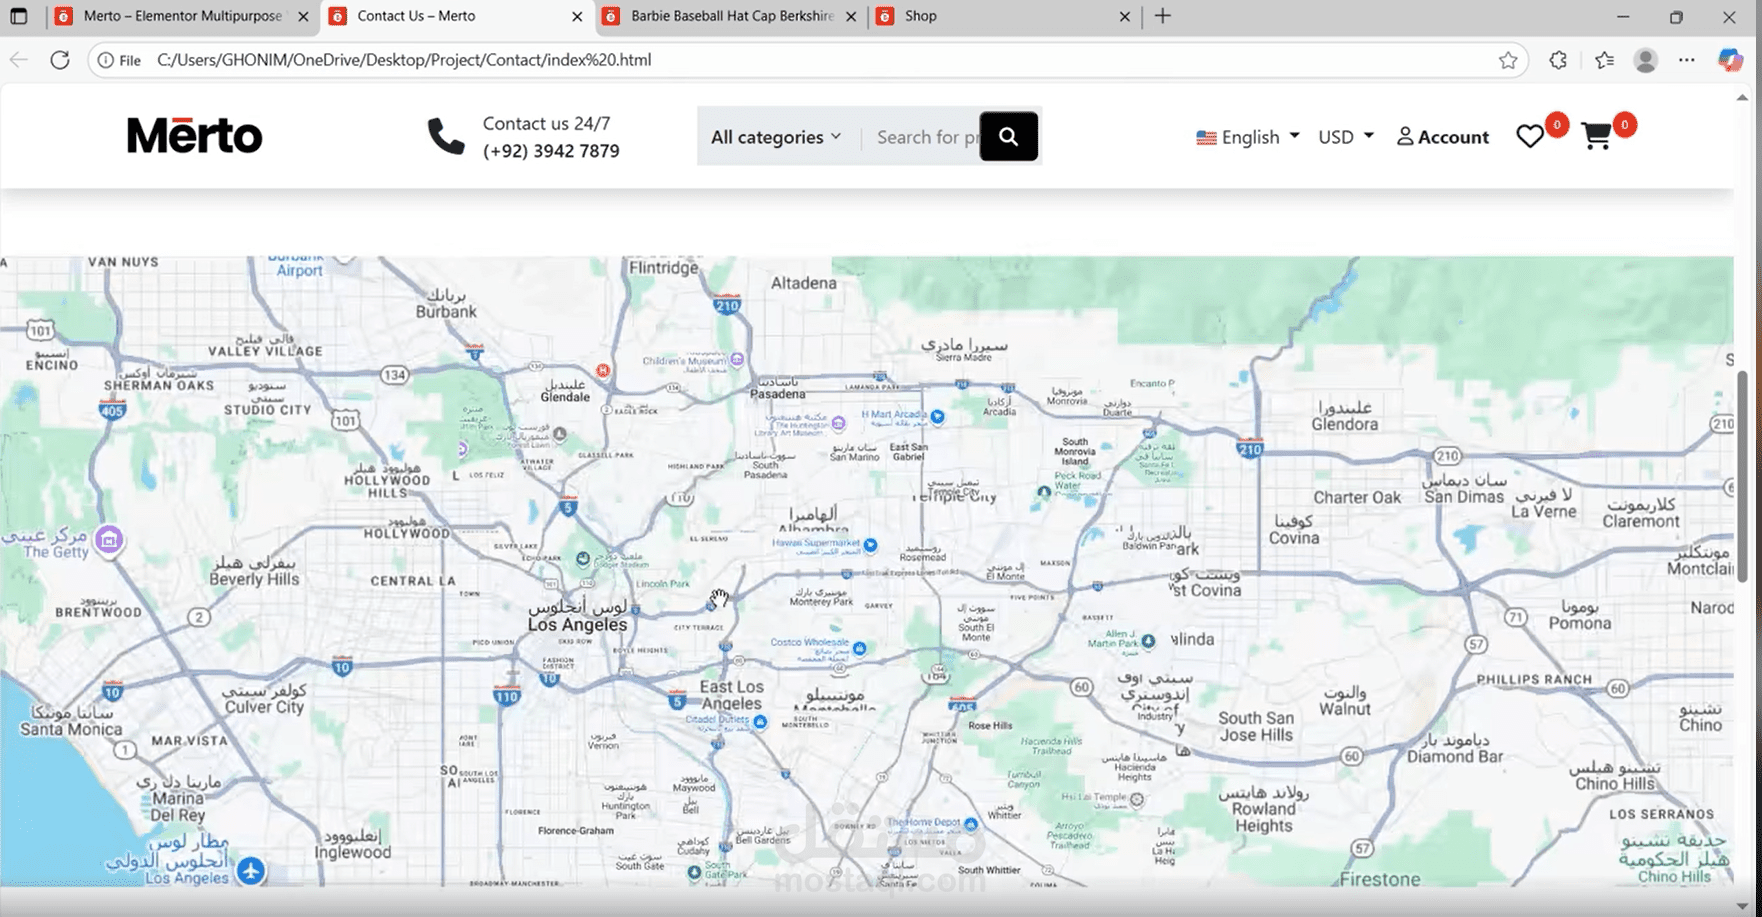Click East Los Angeles label on map

(x=731, y=695)
